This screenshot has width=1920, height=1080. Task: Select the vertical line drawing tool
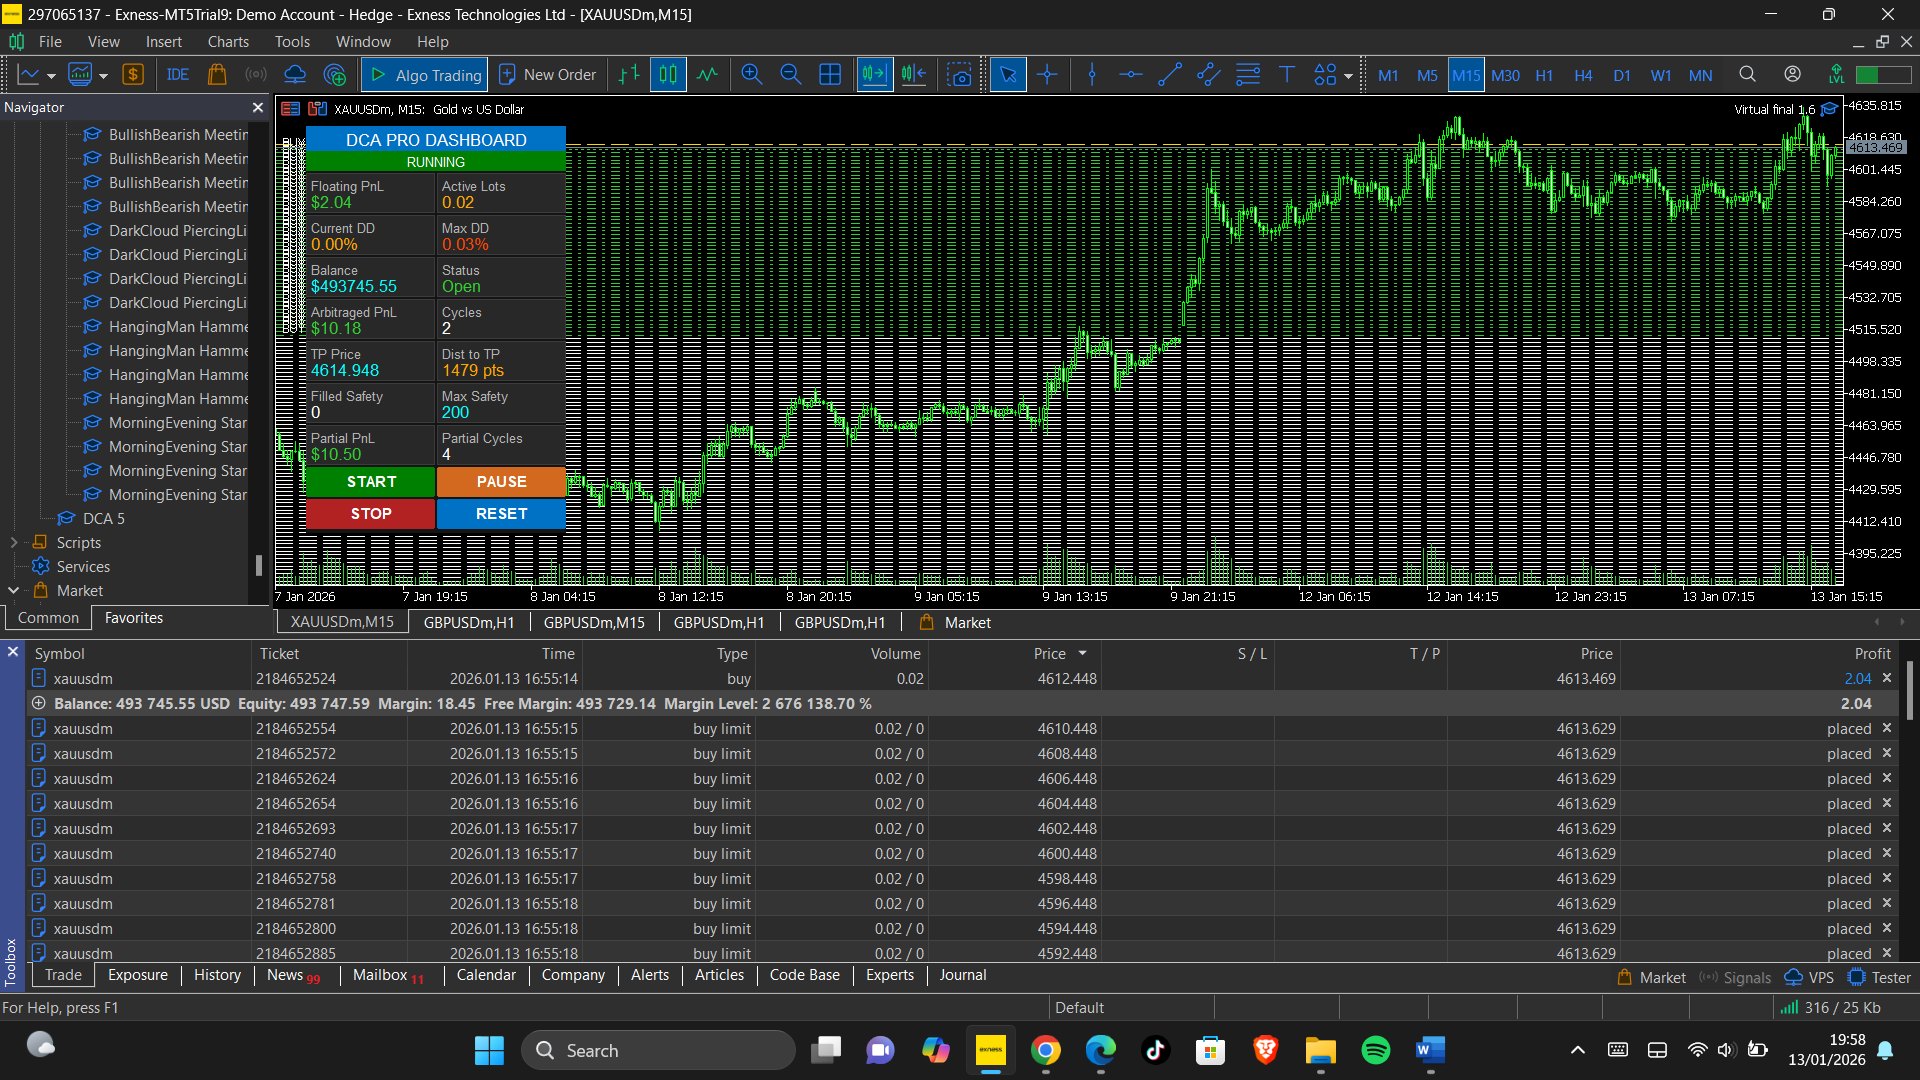click(1092, 75)
